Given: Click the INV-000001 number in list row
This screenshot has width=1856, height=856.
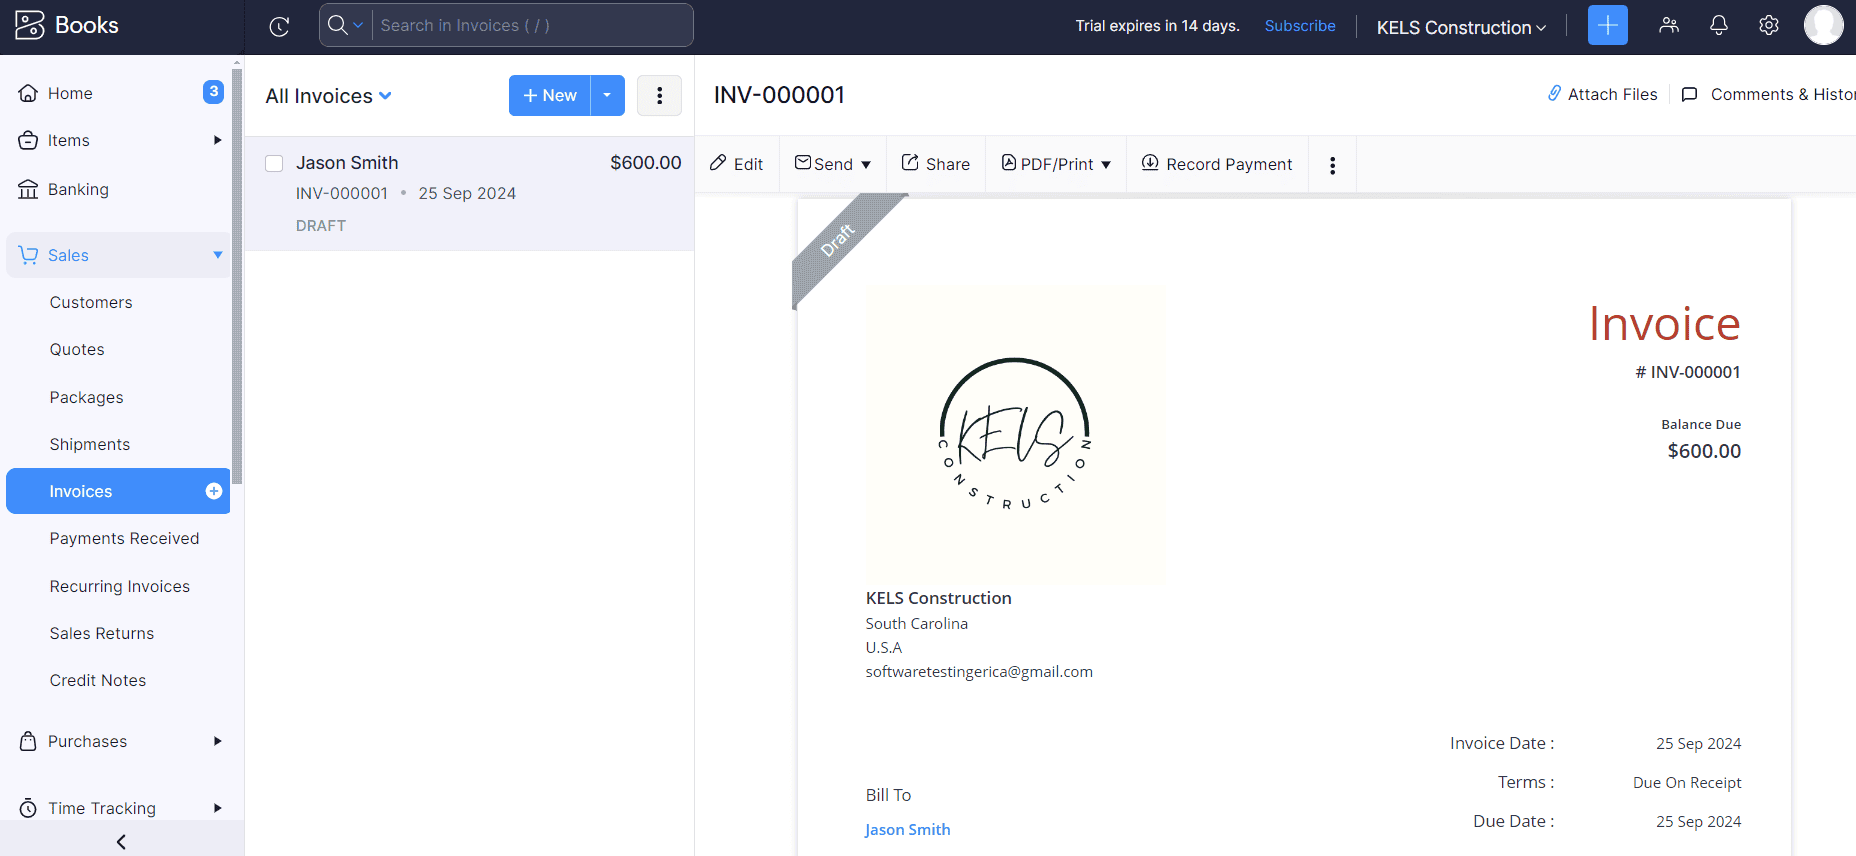Looking at the screenshot, I should pos(342,193).
